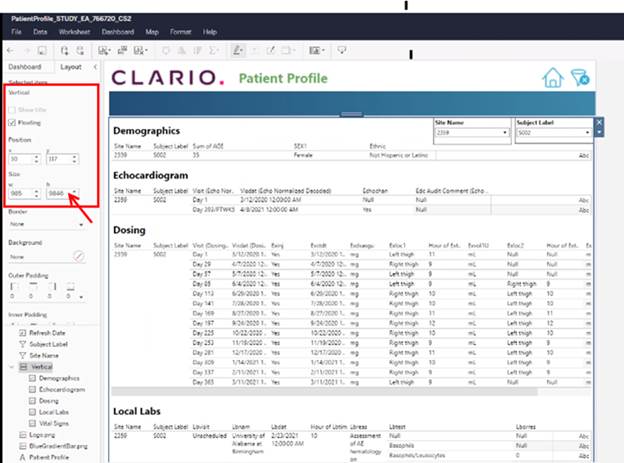Open the Dashboard menu
The image size is (624, 463).
[x=118, y=32]
